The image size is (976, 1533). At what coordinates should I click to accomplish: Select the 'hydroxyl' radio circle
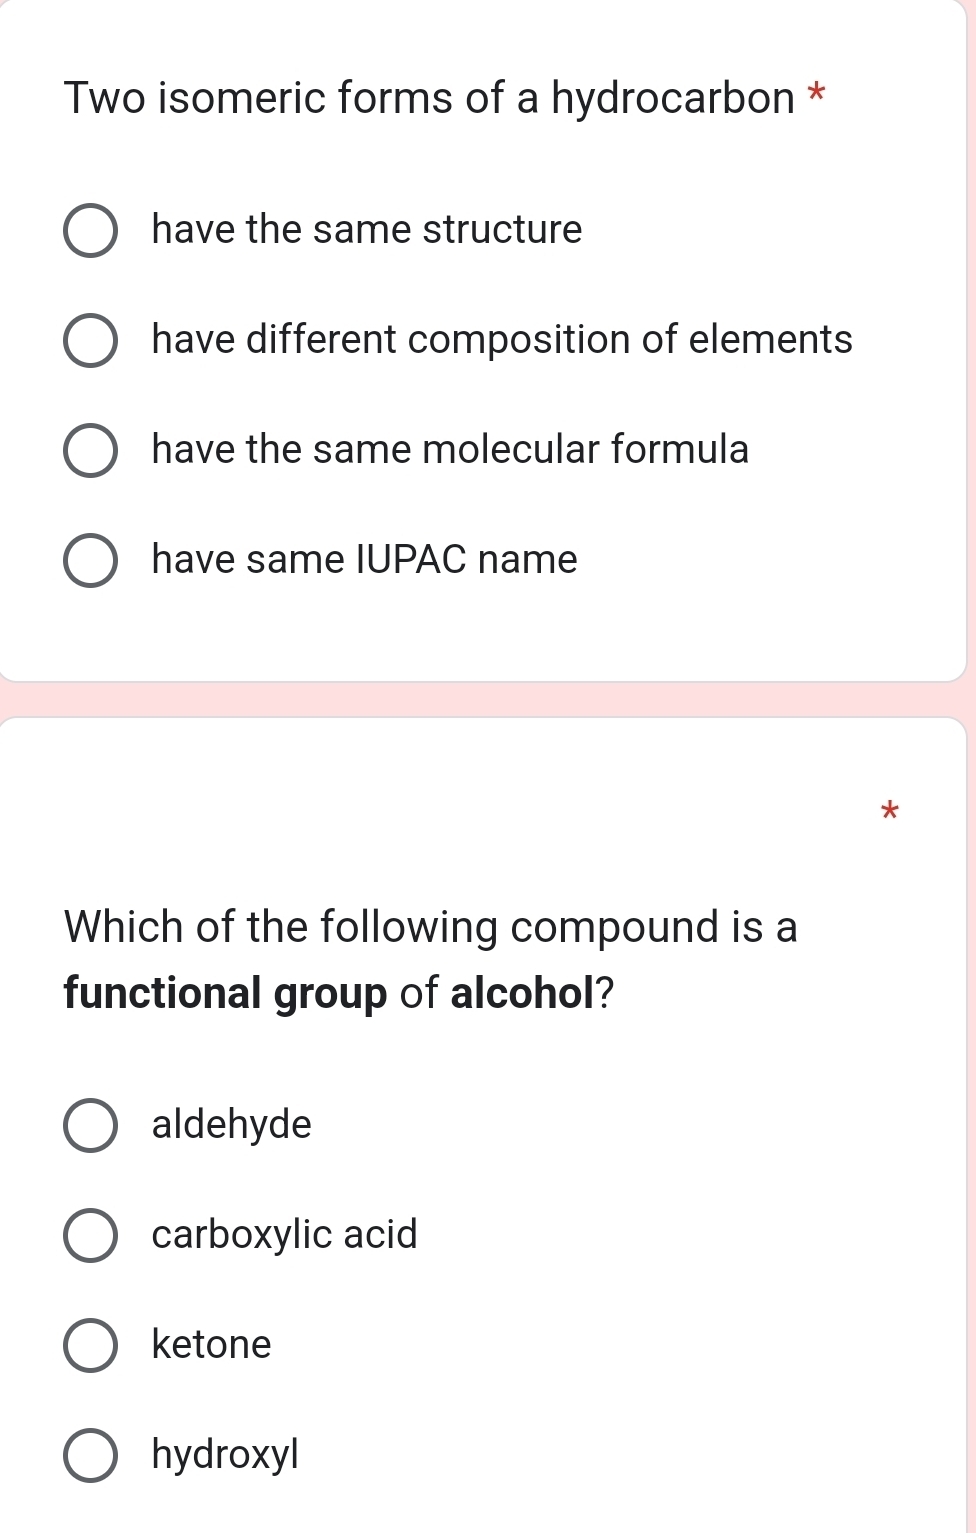click(90, 1455)
